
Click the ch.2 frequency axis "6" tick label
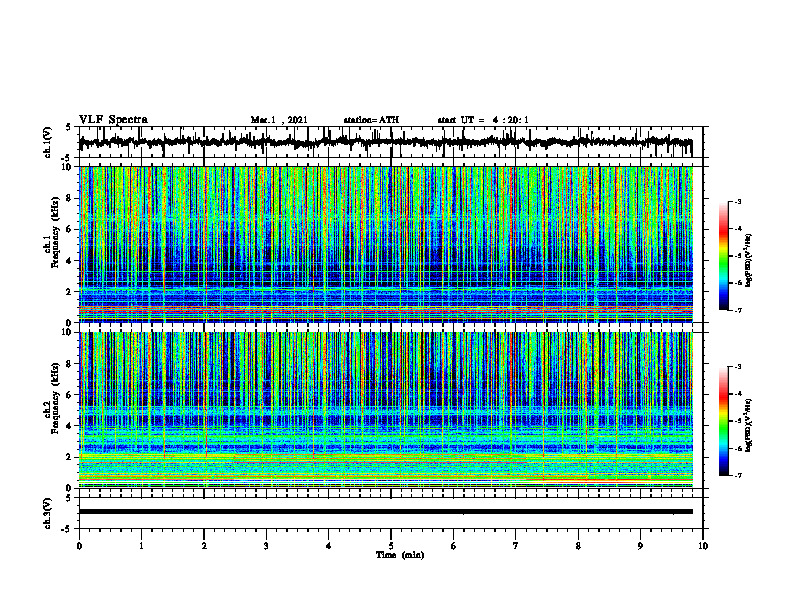(x=70, y=395)
